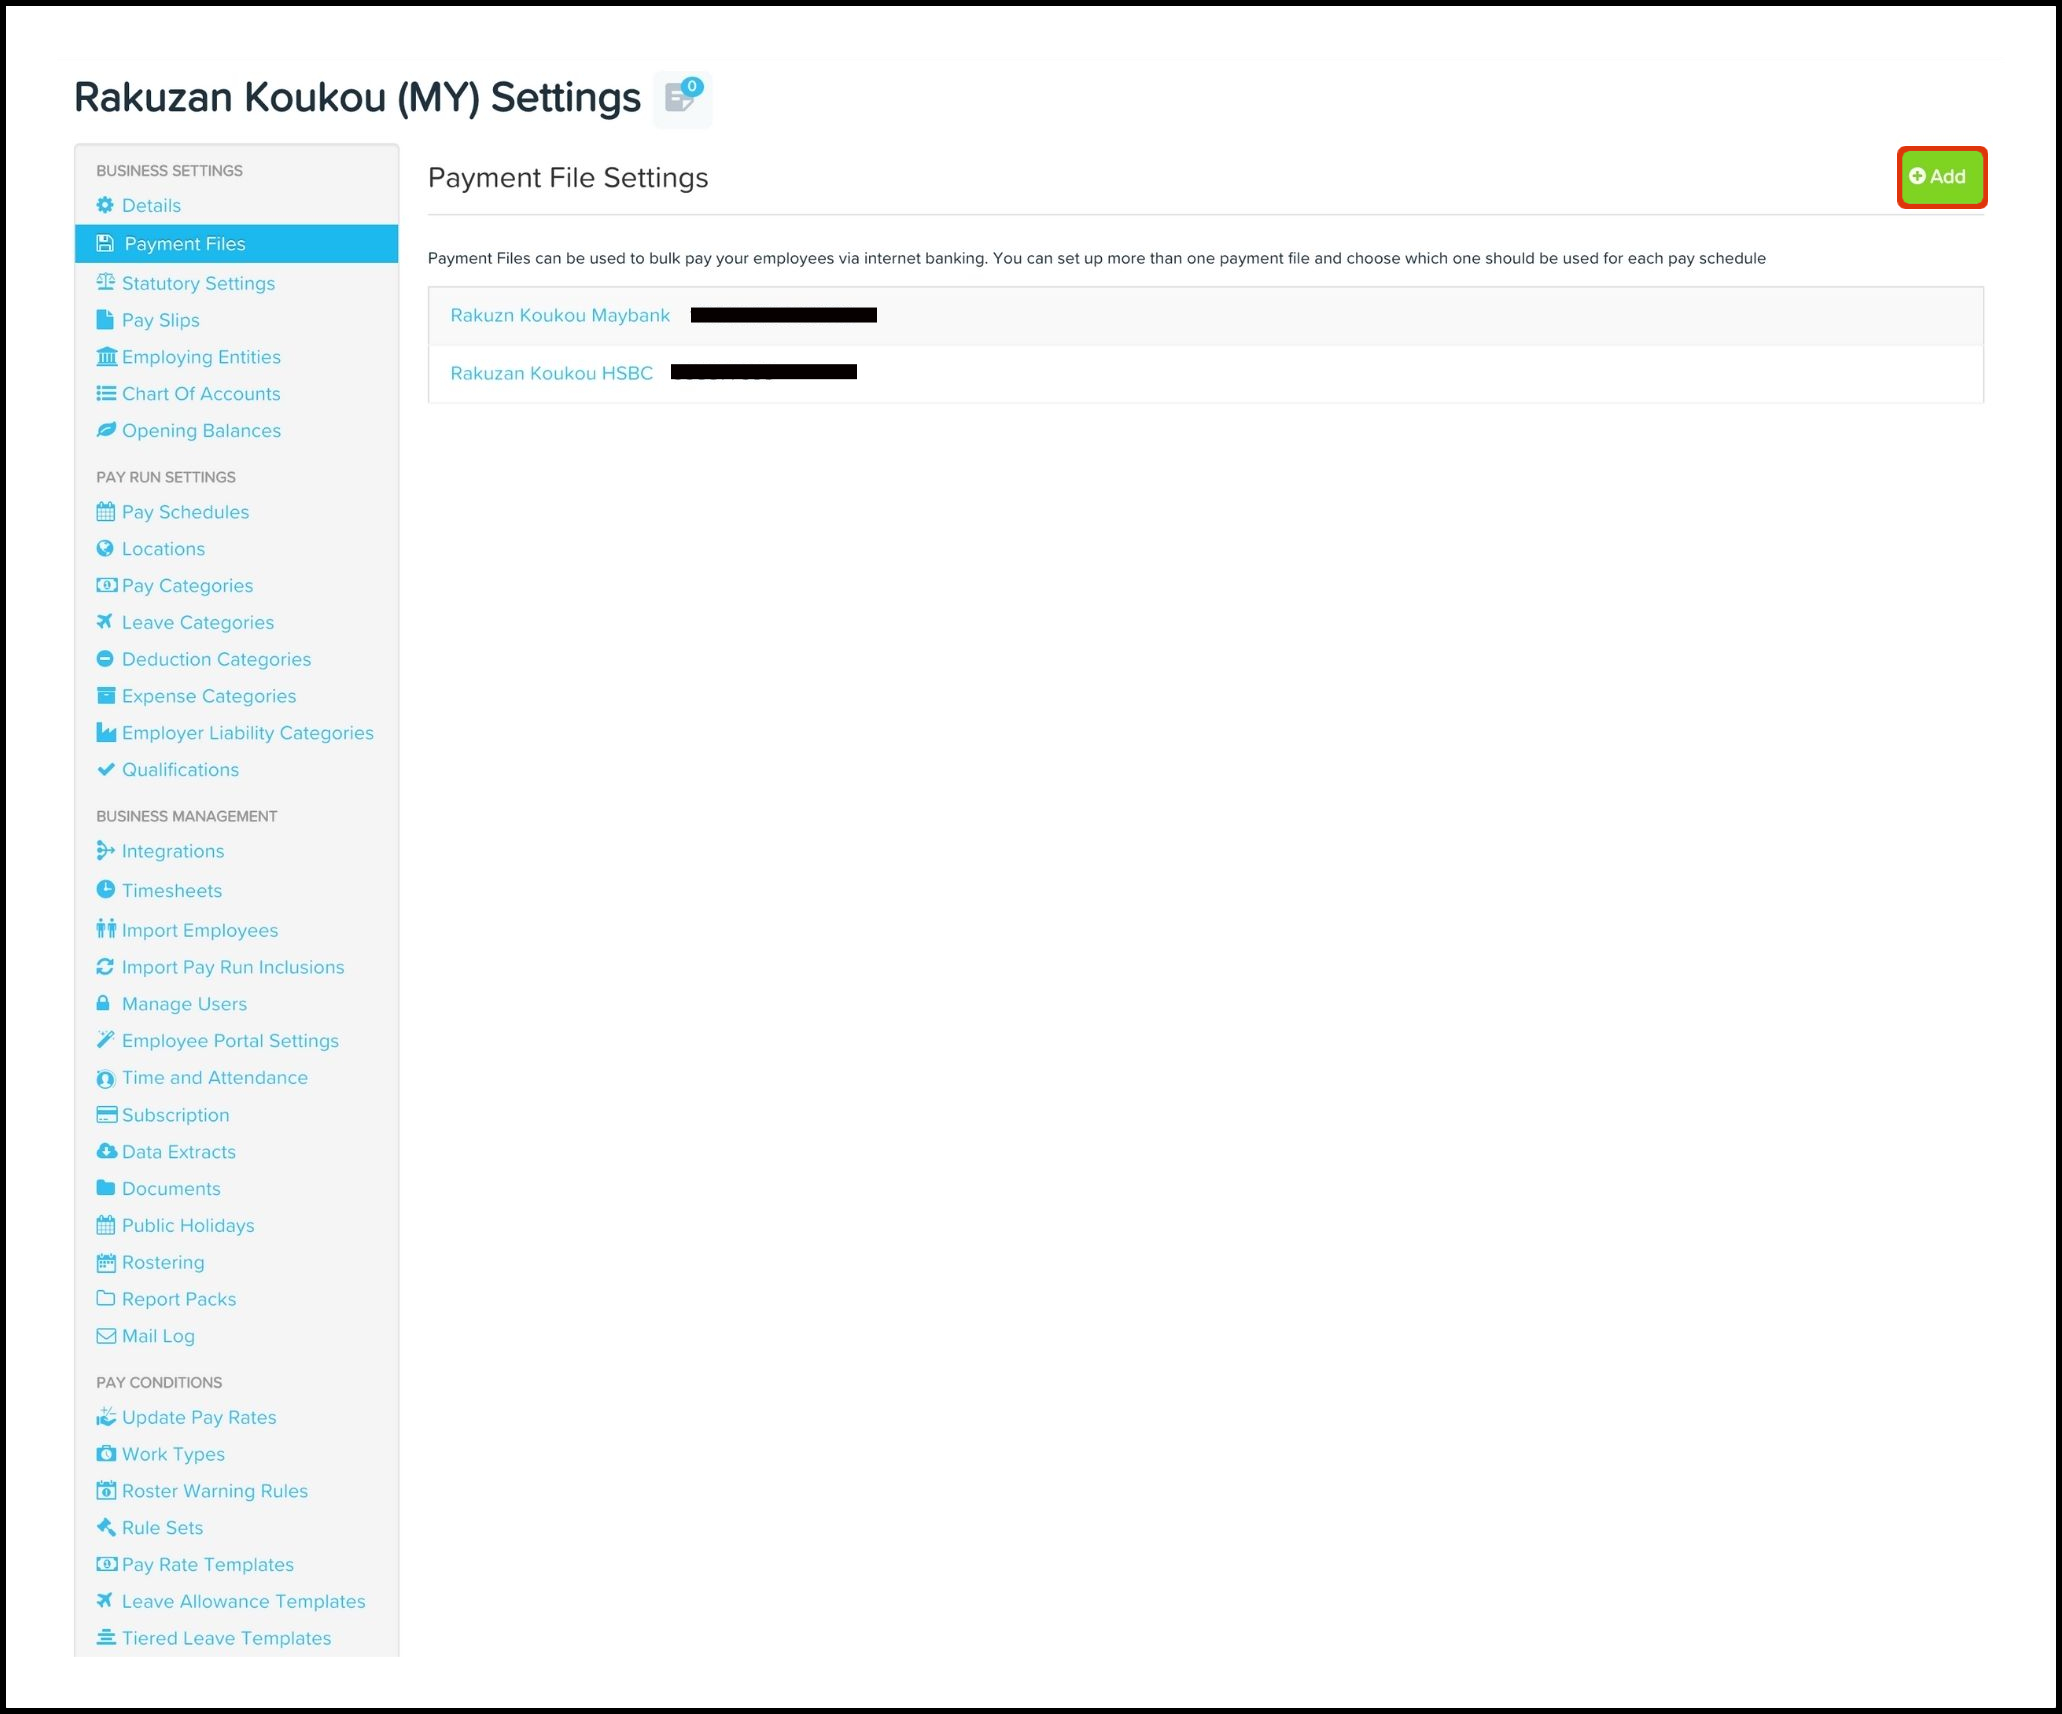The width and height of the screenshot is (2062, 1714).
Task: Click the airplane icon for Leave Categories
Action: coord(105,621)
